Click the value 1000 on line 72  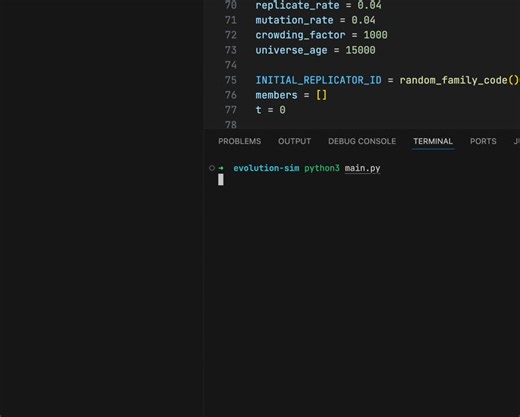(x=375, y=35)
